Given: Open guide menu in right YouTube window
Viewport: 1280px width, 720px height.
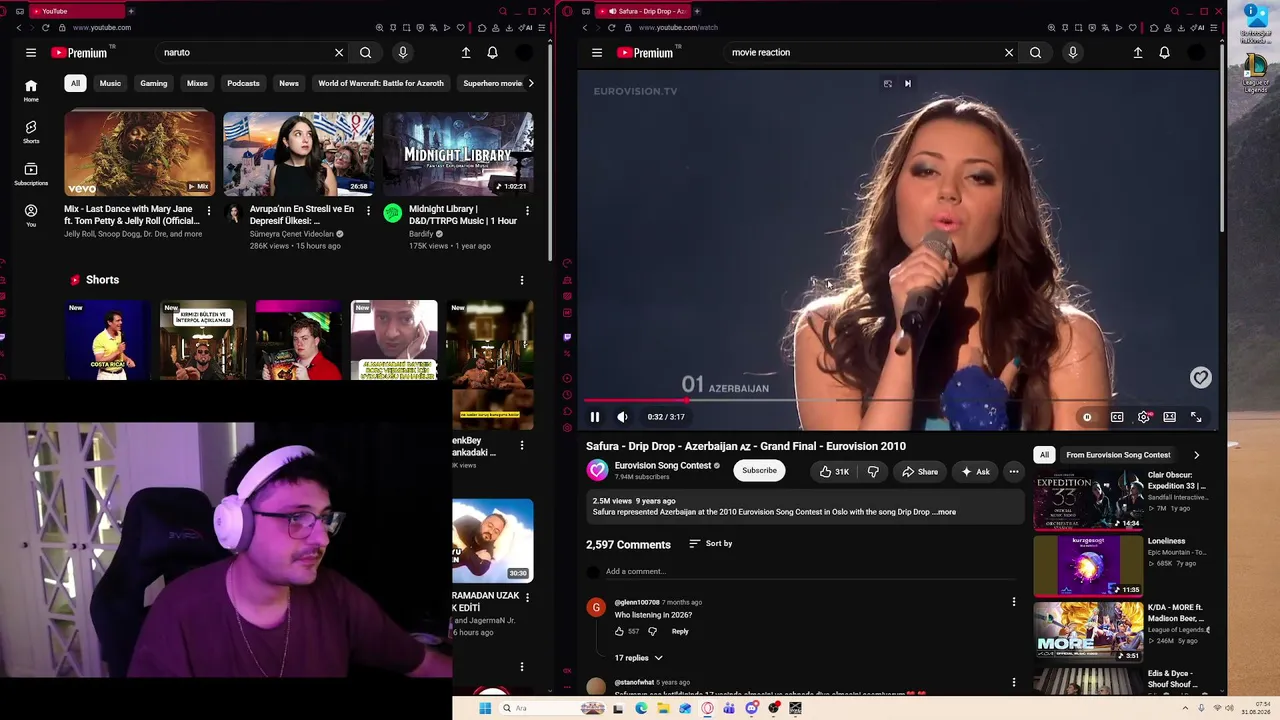Looking at the screenshot, I should (x=597, y=53).
